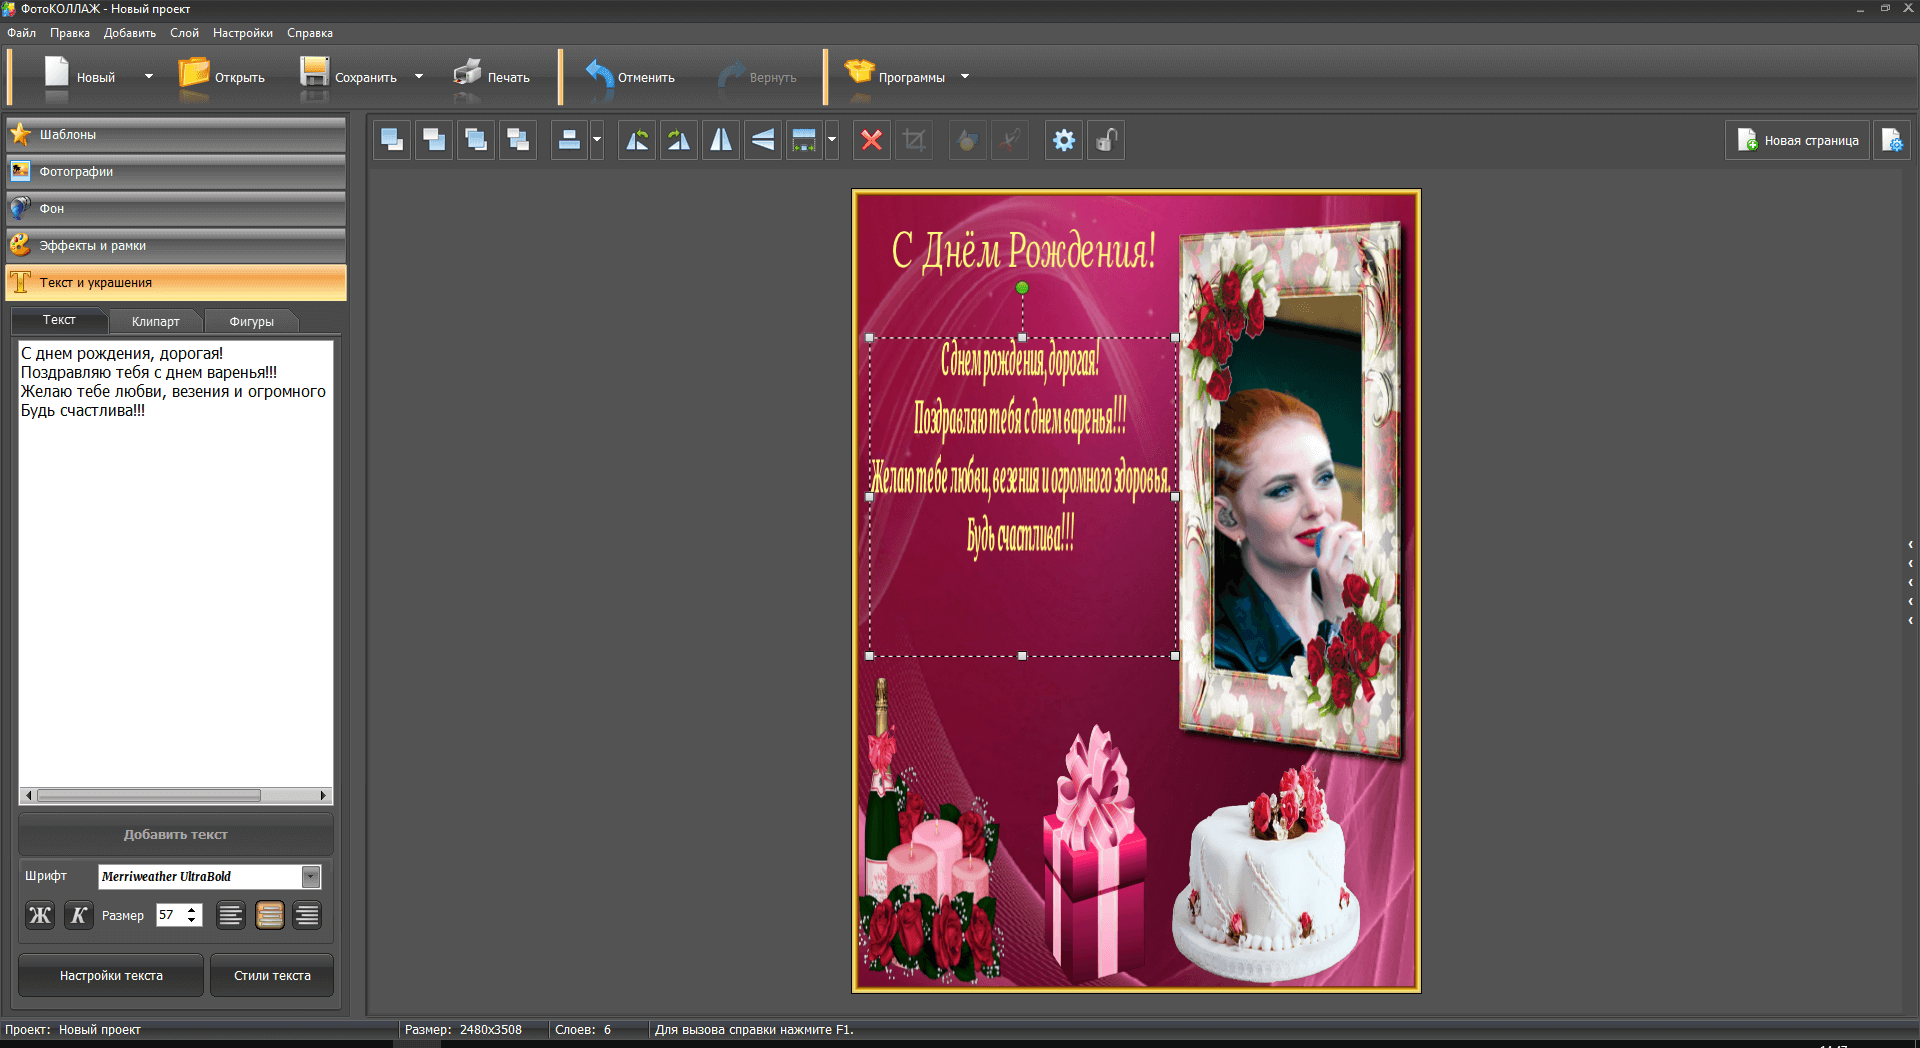Screen dimensions: 1920x1048
Task: Increase font size with stepper arrow
Action: [x=192, y=910]
